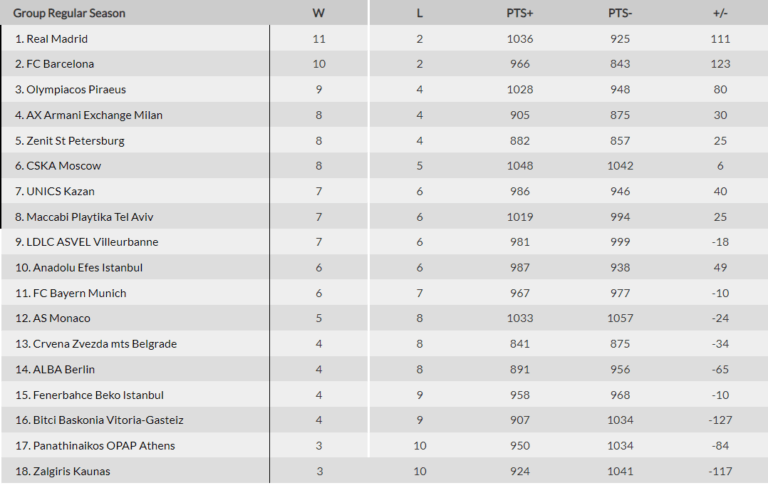Click the Group Regular Season header
This screenshot has height=488, width=768.
click(x=69, y=13)
